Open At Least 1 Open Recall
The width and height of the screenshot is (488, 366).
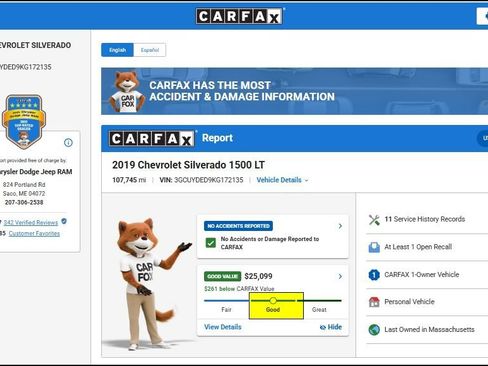click(x=418, y=247)
